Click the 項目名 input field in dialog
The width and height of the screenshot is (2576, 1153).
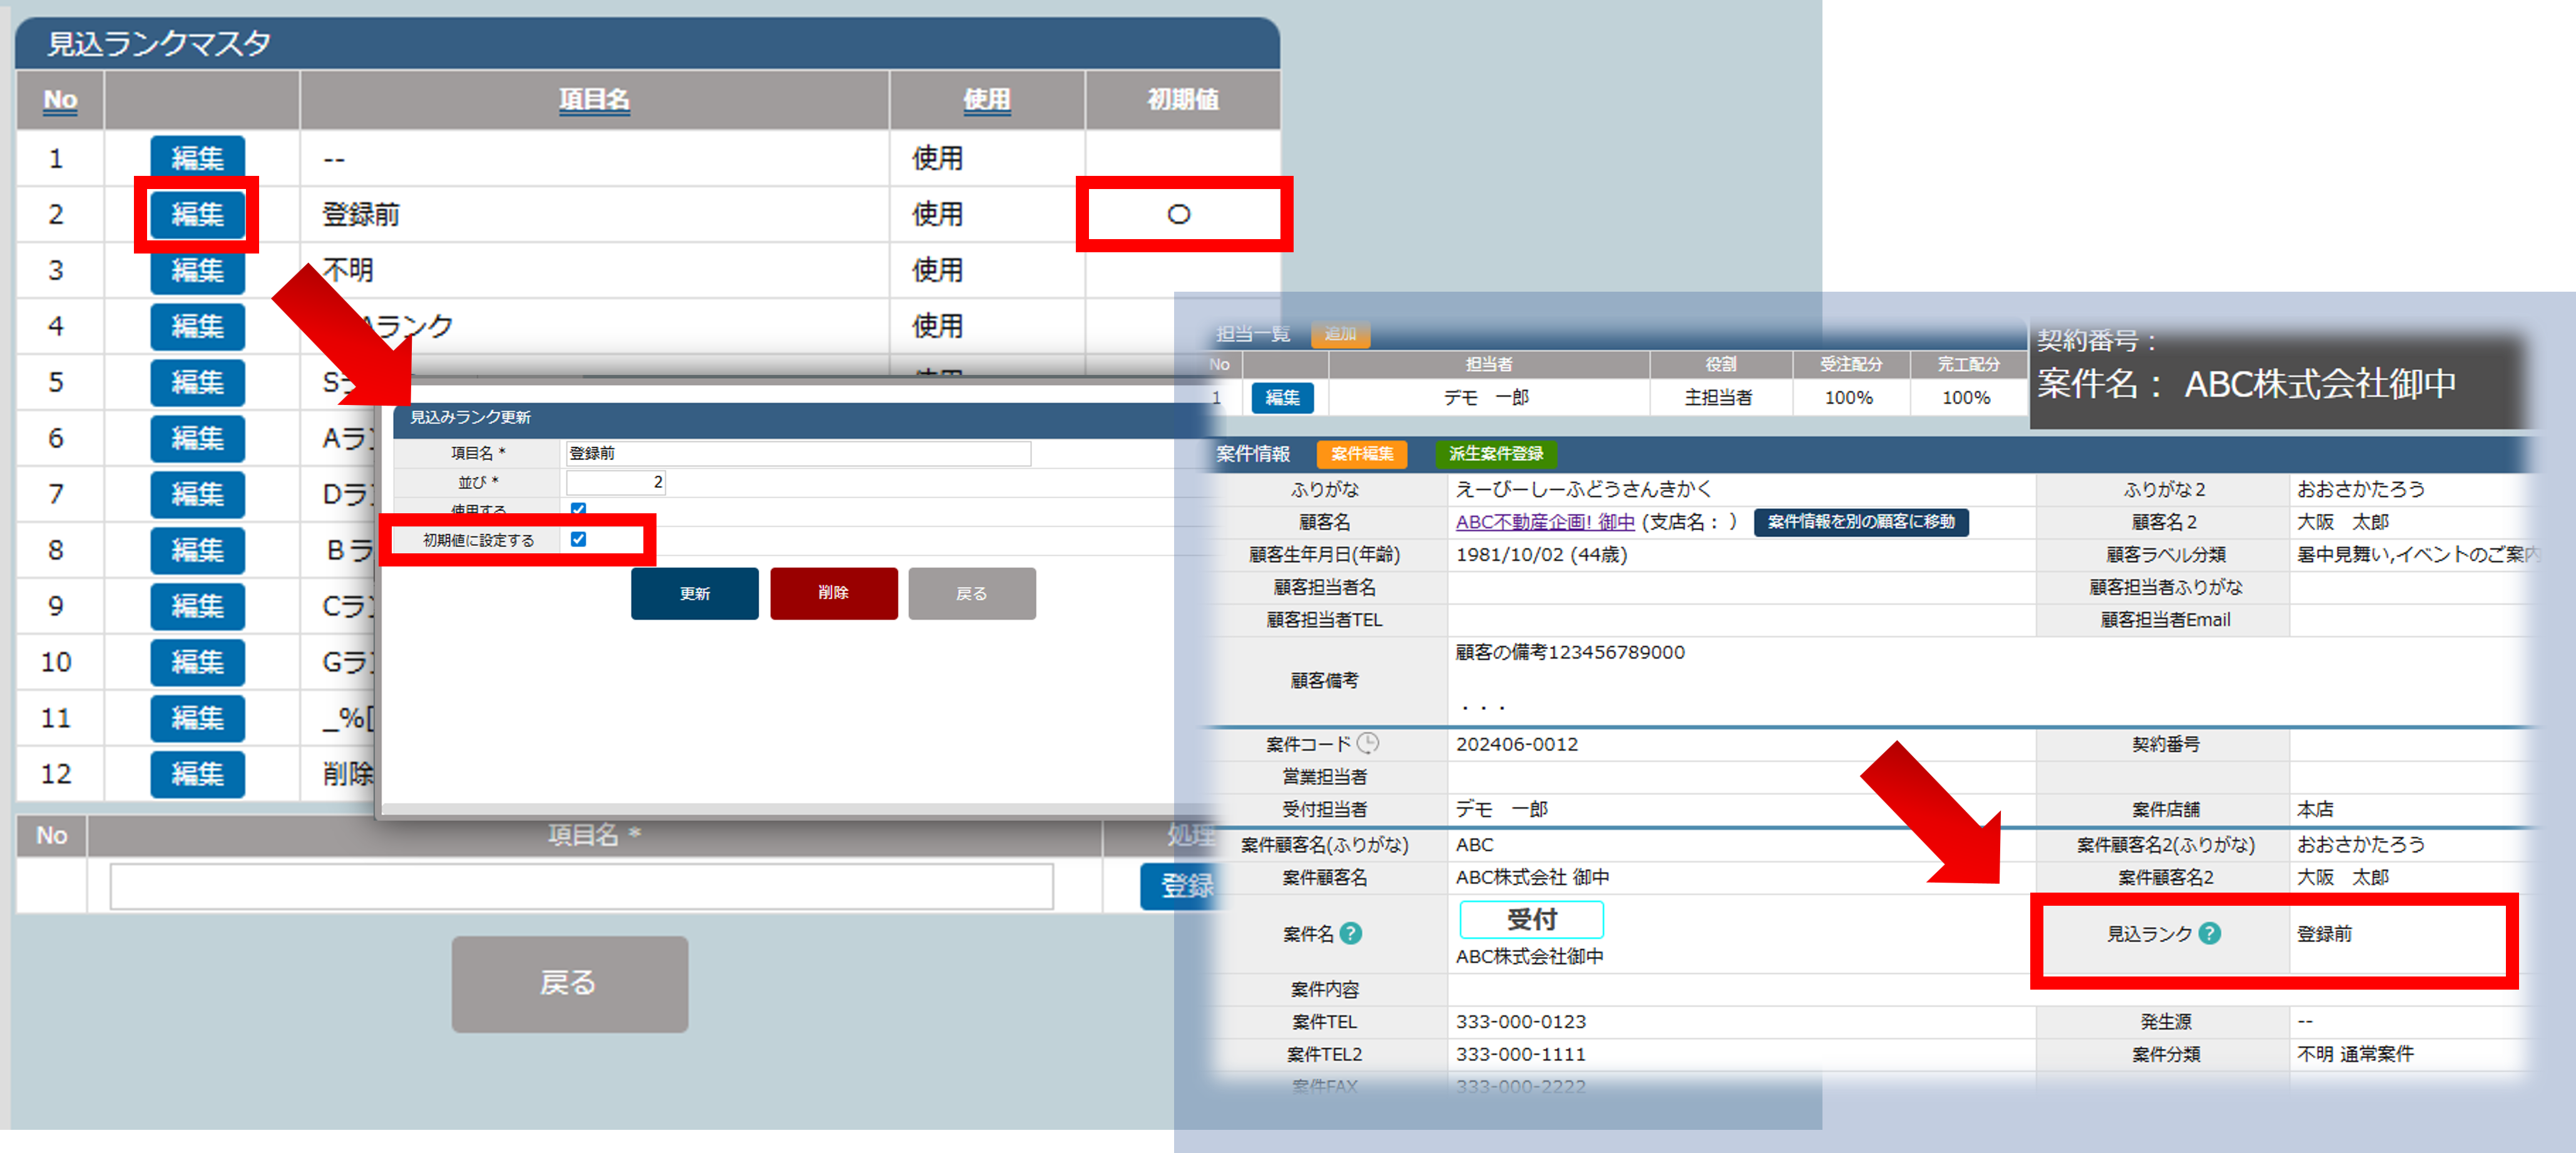tap(797, 453)
